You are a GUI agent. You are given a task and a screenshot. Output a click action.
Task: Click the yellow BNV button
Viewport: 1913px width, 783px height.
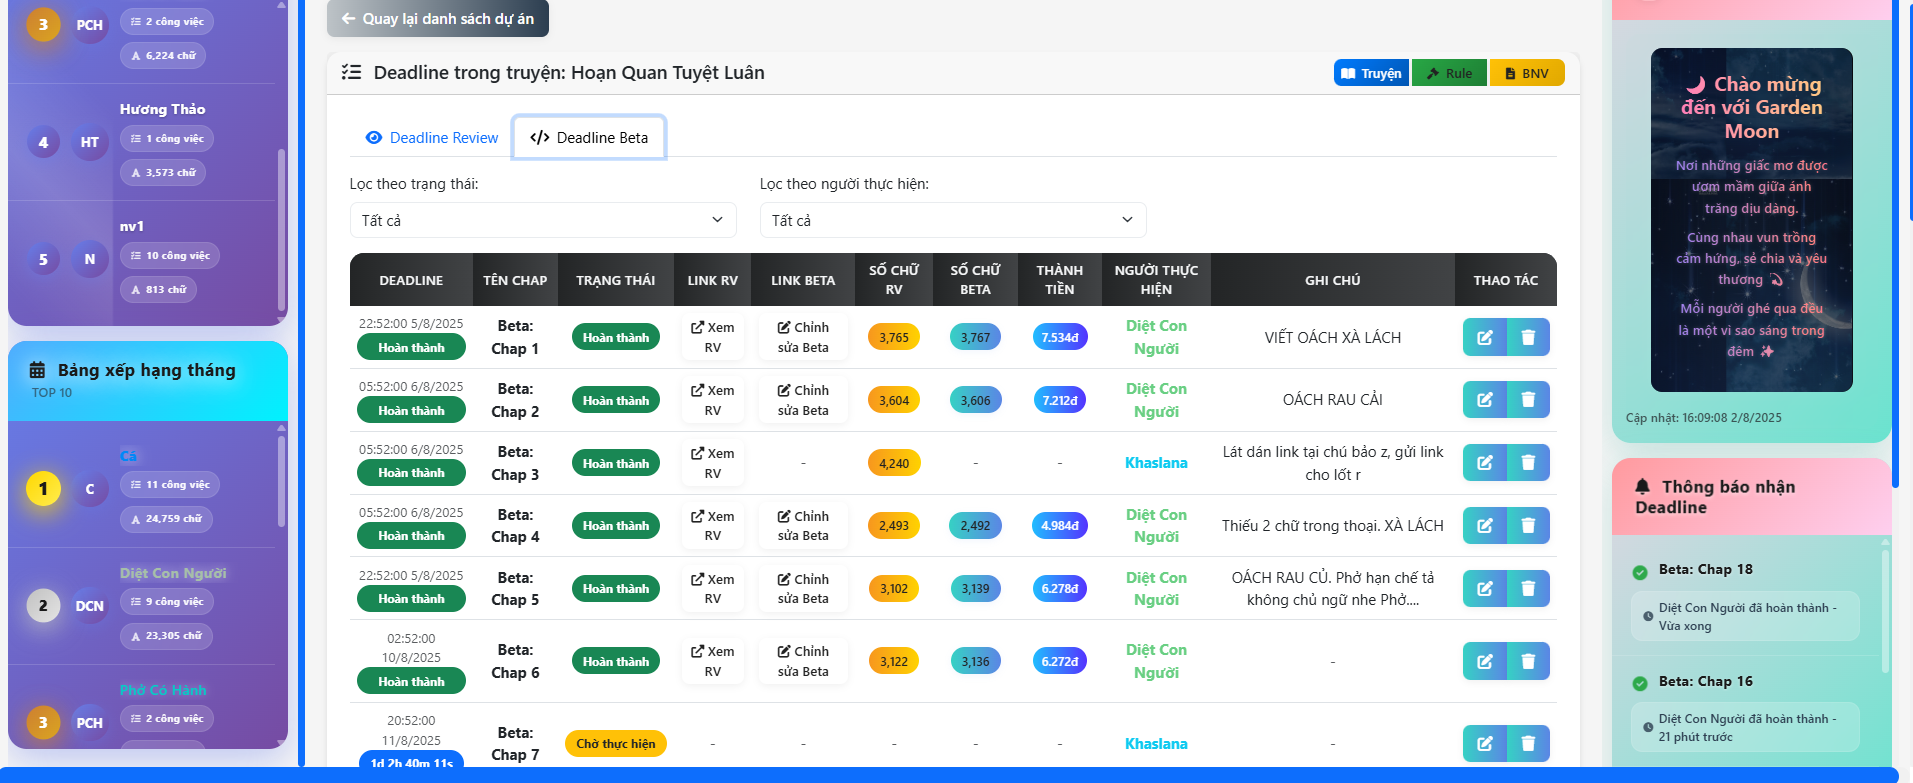tap(1526, 73)
